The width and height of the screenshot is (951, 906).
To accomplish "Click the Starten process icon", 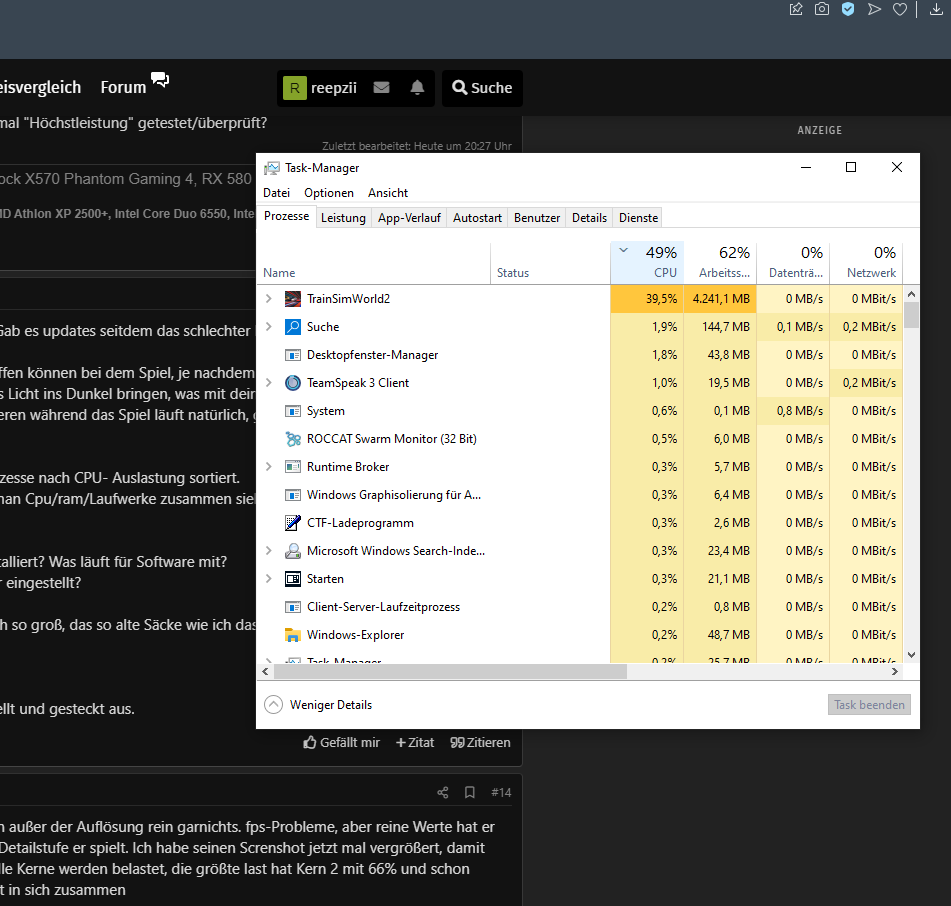I will [293, 579].
